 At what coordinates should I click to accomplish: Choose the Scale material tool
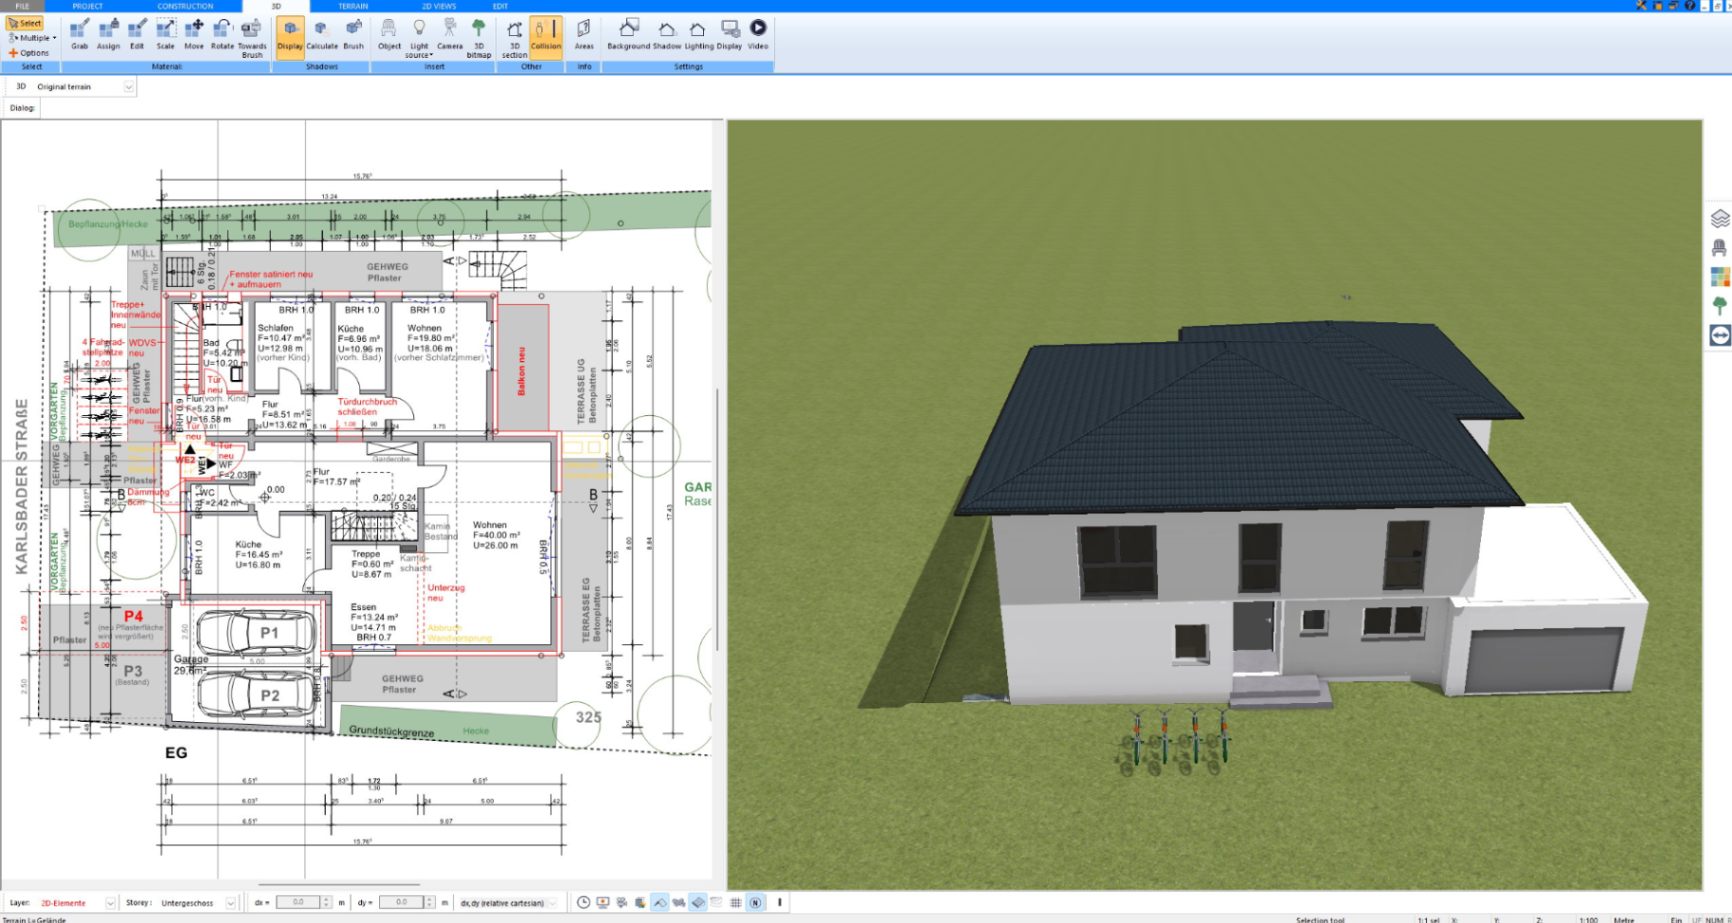coord(165,34)
